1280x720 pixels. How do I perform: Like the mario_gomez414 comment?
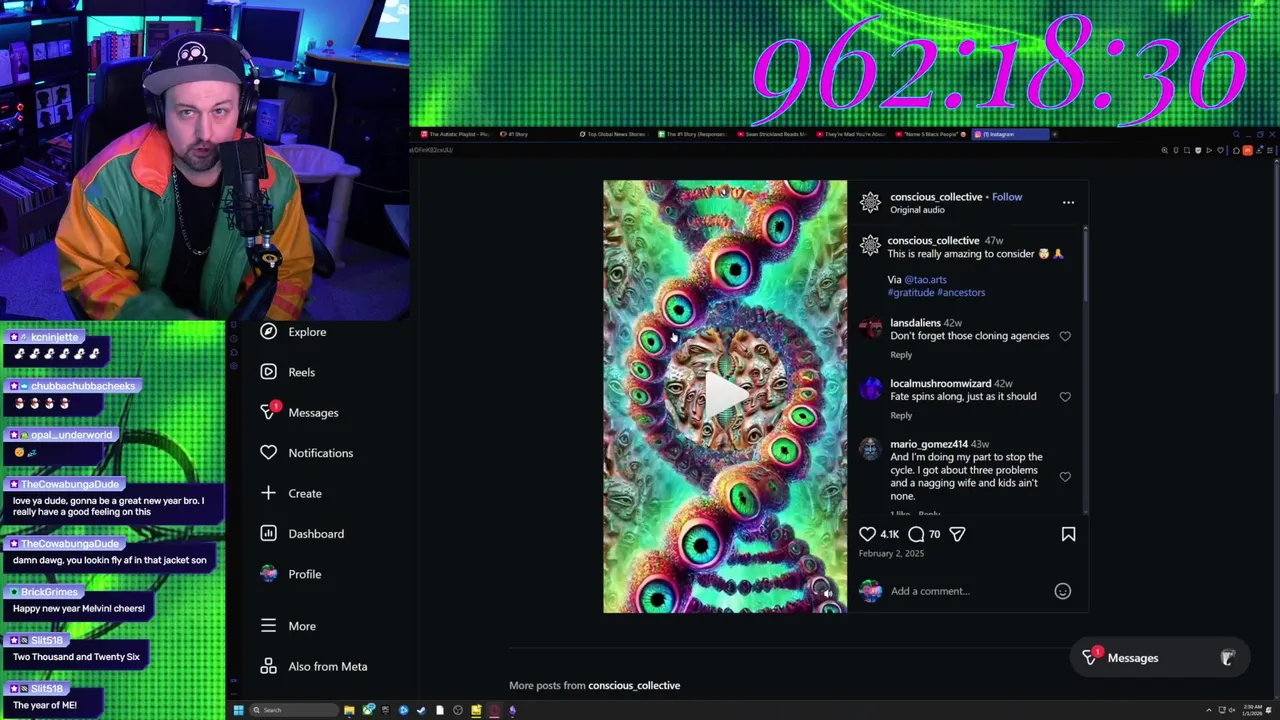point(1065,477)
